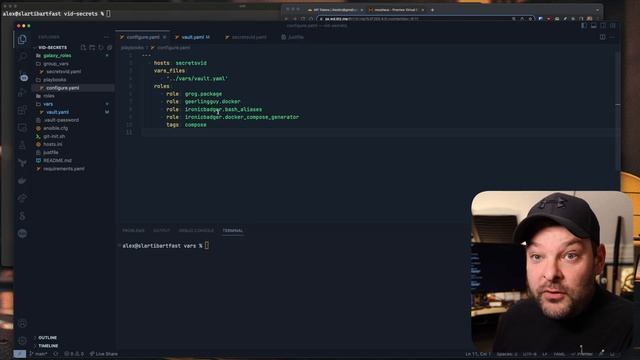Image resolution: width=640 pixels, height=360 pixels.
Task: Open the Manage gear in activity bar
Action: [x=22, y=341]
